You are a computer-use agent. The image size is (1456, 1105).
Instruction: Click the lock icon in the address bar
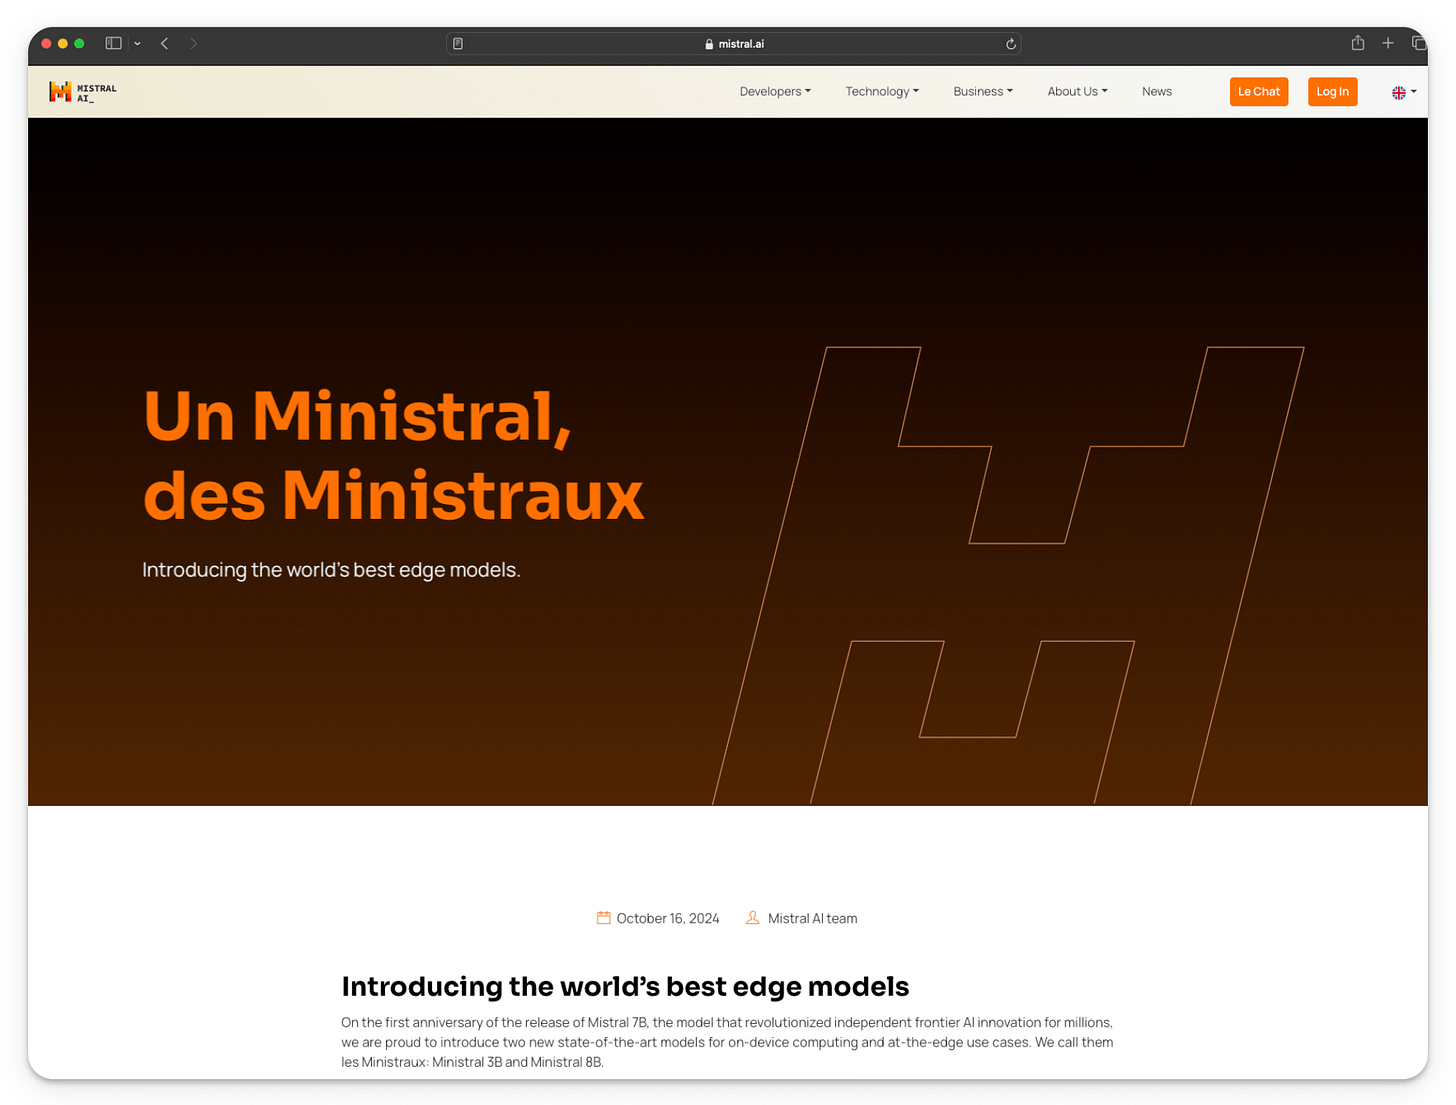pyautogui.click(x=709, y=44)
